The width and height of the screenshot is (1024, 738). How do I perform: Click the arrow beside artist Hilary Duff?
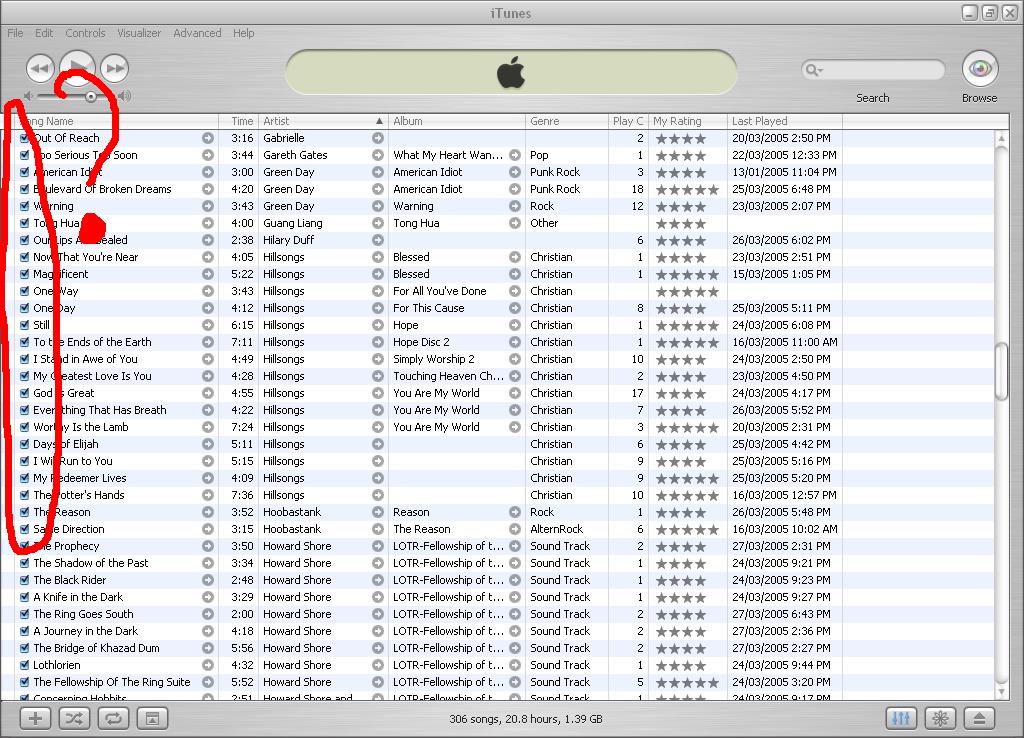coord(377,240)
